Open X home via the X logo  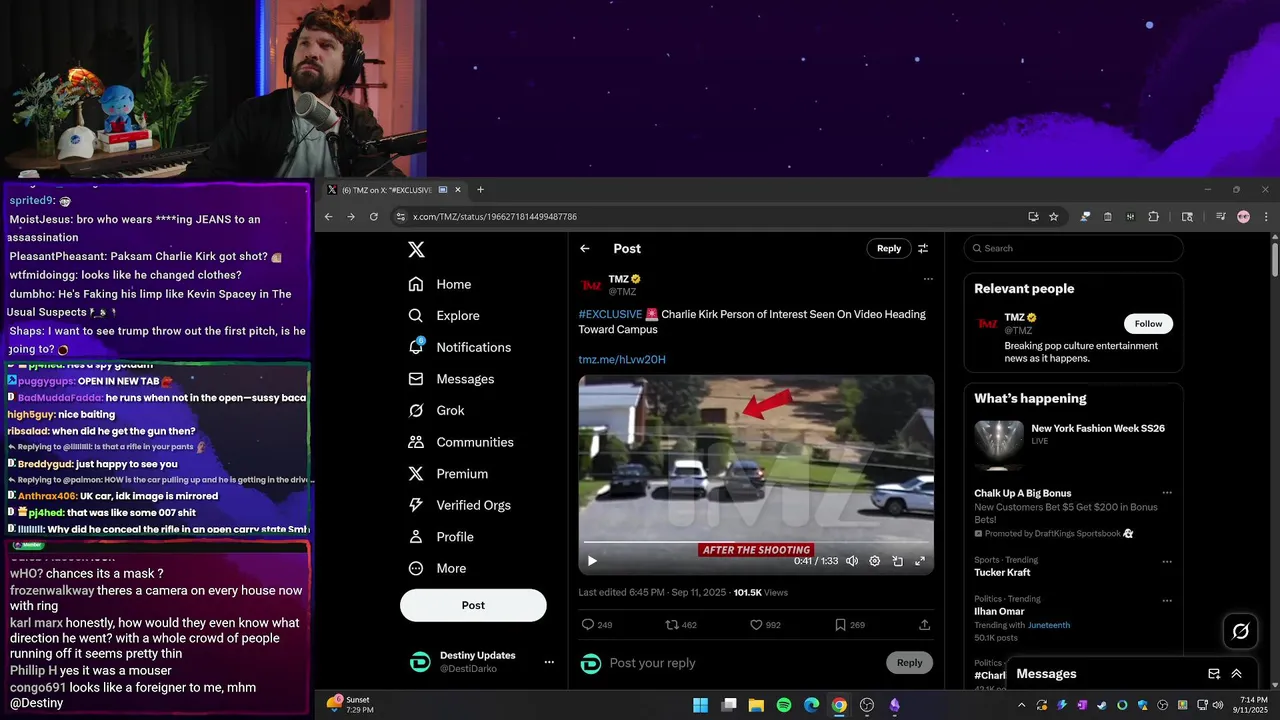pyautogui.click(x=416, y=249)
